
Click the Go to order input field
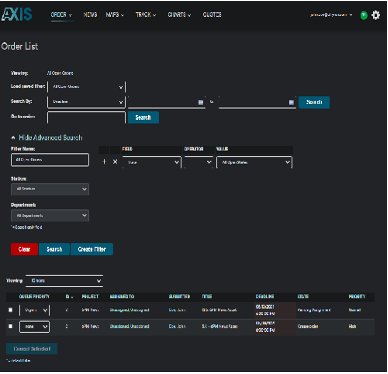[86, 117]
